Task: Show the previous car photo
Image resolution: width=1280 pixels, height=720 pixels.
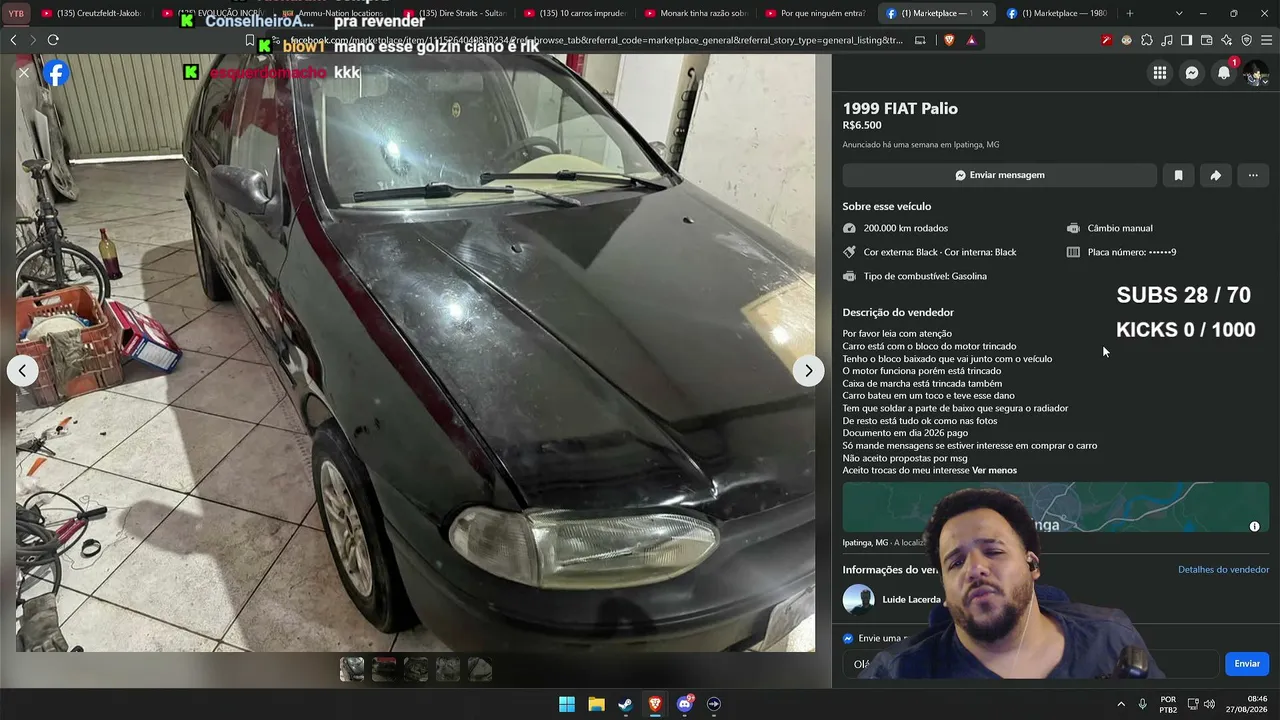Action: coord(22,371)
